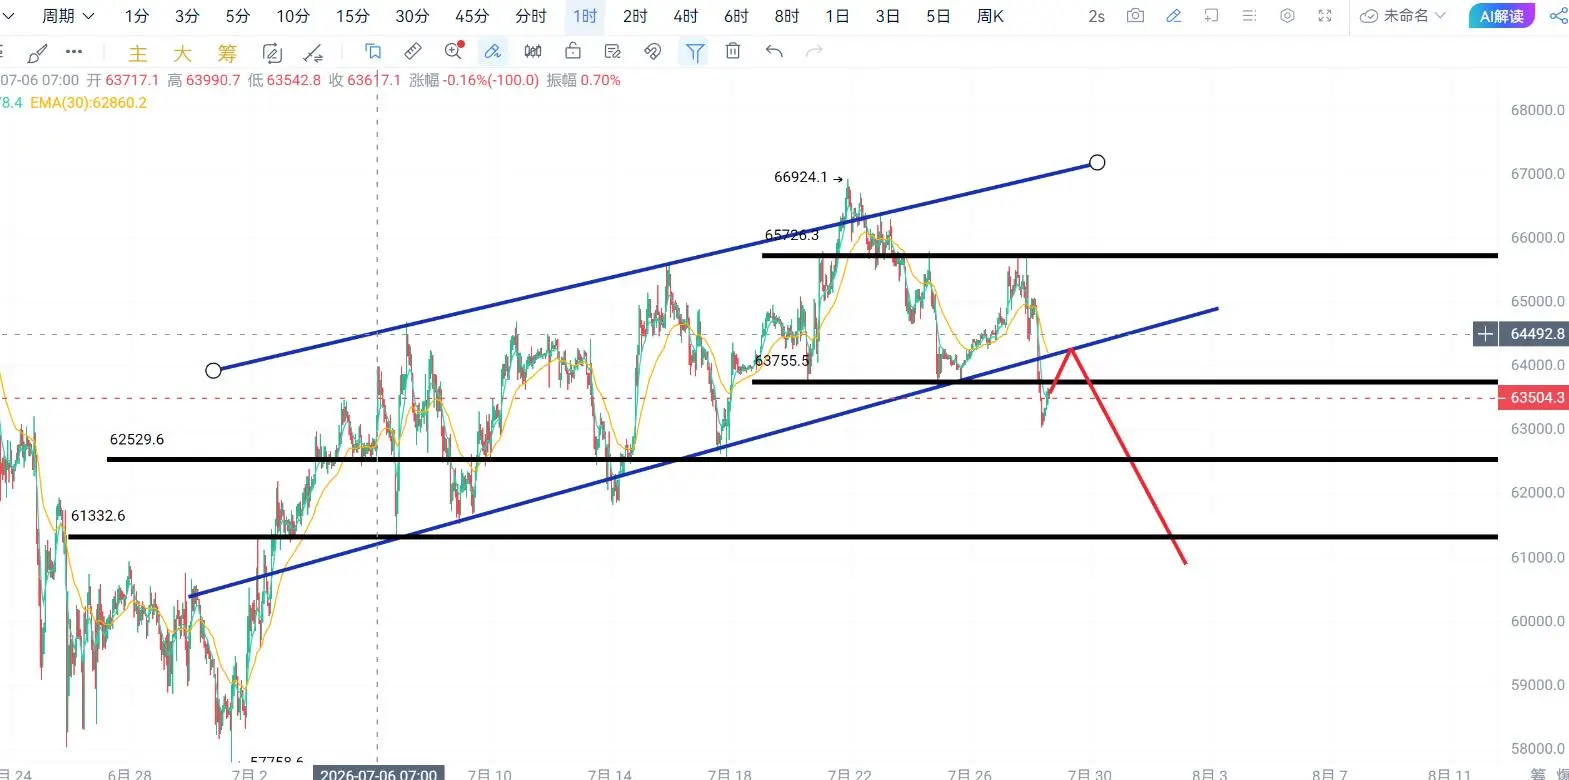Toggle the lock drawings icon

[573, 51]
